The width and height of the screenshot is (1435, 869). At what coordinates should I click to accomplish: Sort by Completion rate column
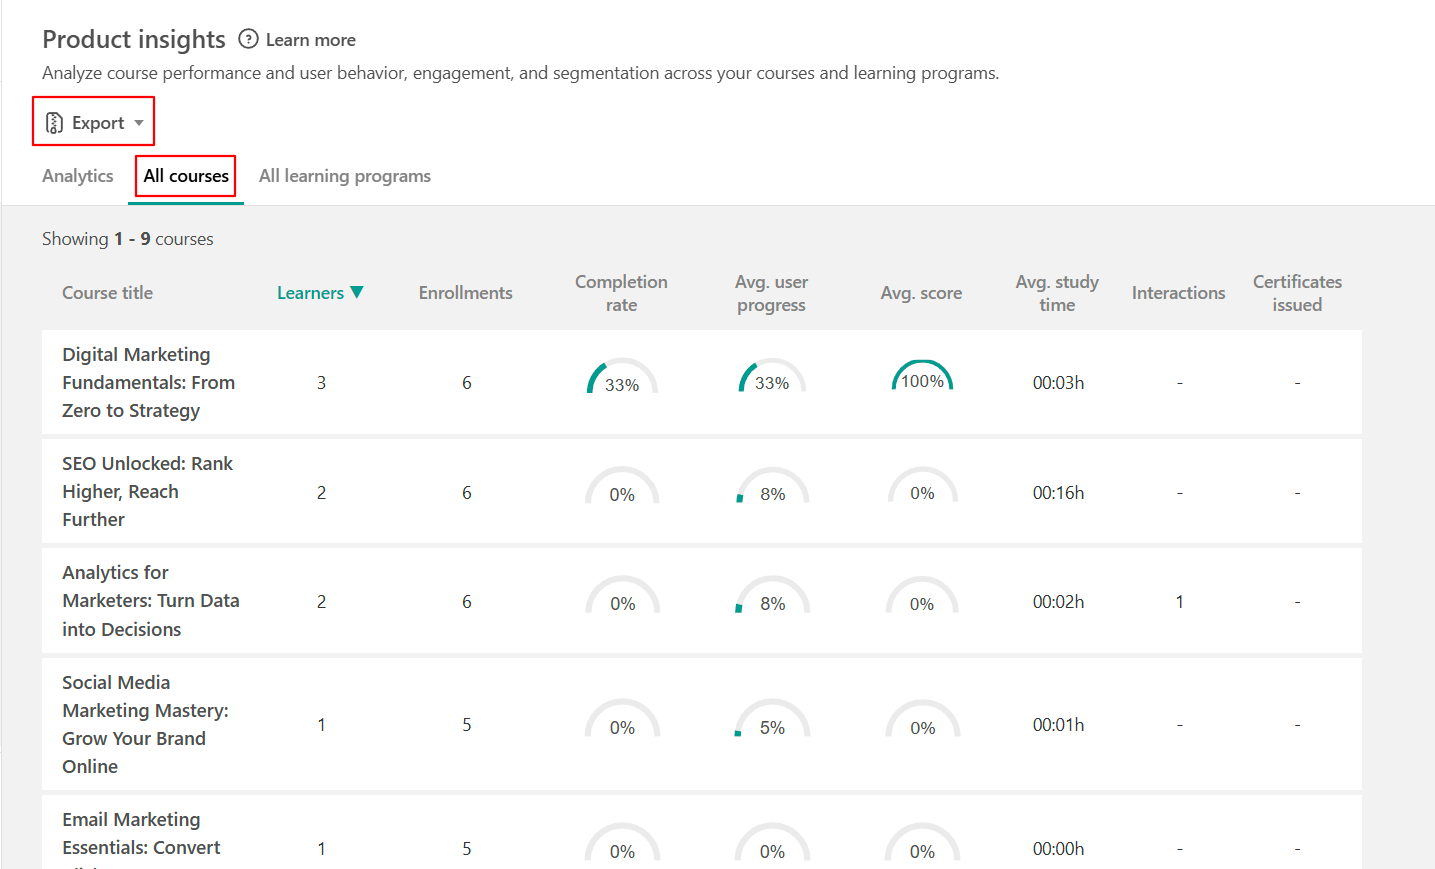point(621,293)
